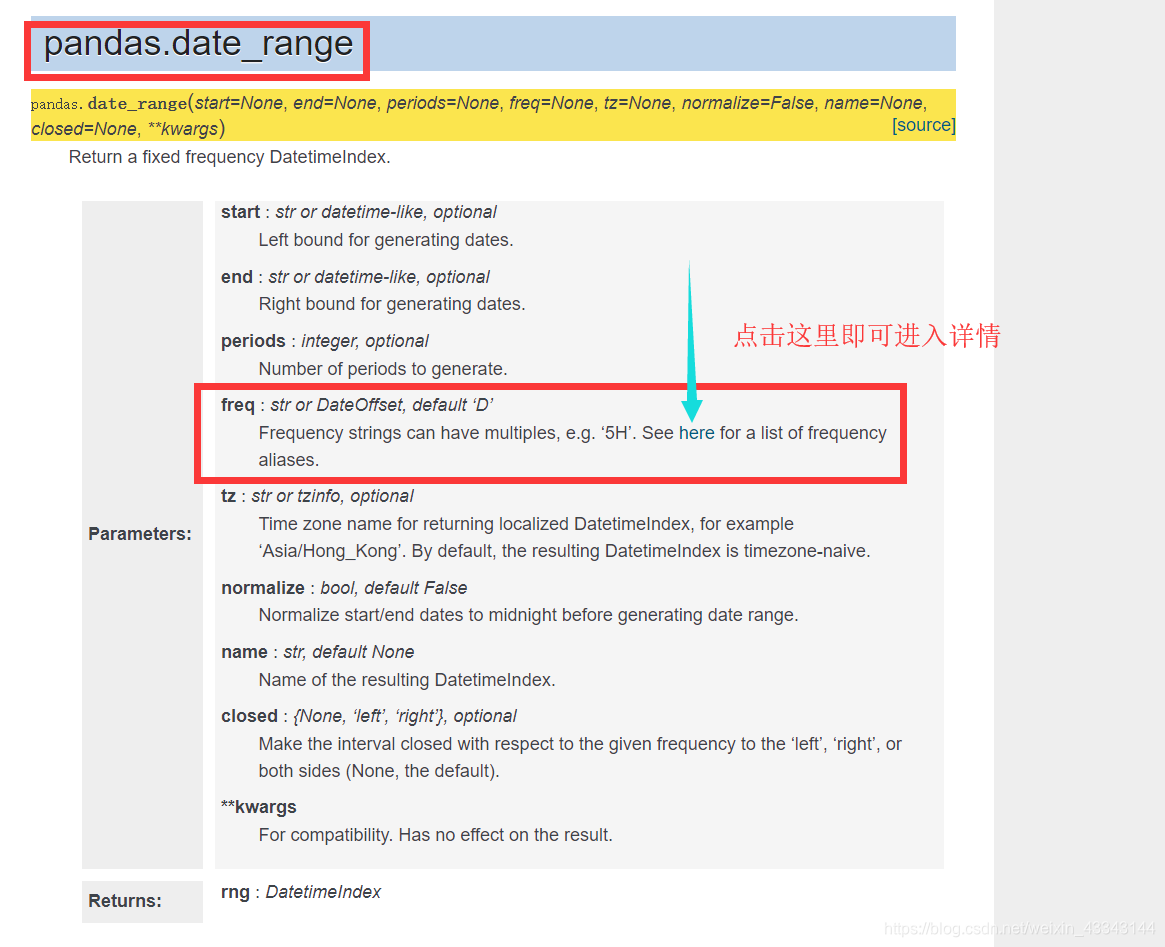Viewport: 1165px width, 947px height.
Task: Follow the 'here' link for frequency aliases
Action: [x=696, y=433]
